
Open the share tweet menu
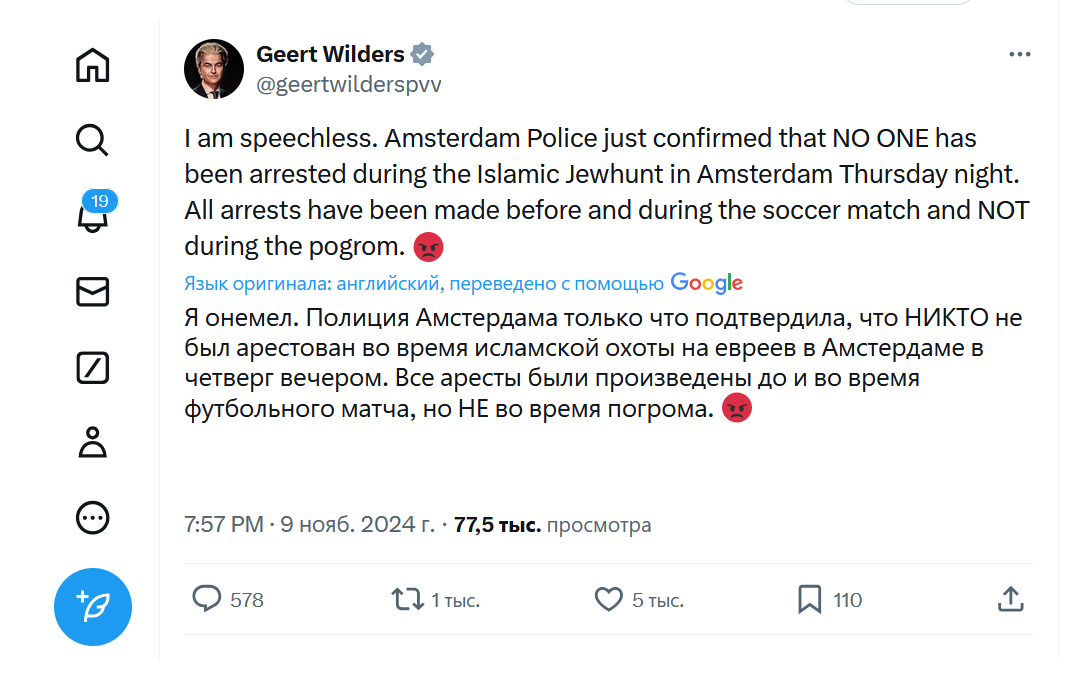tap(1010, 599)
